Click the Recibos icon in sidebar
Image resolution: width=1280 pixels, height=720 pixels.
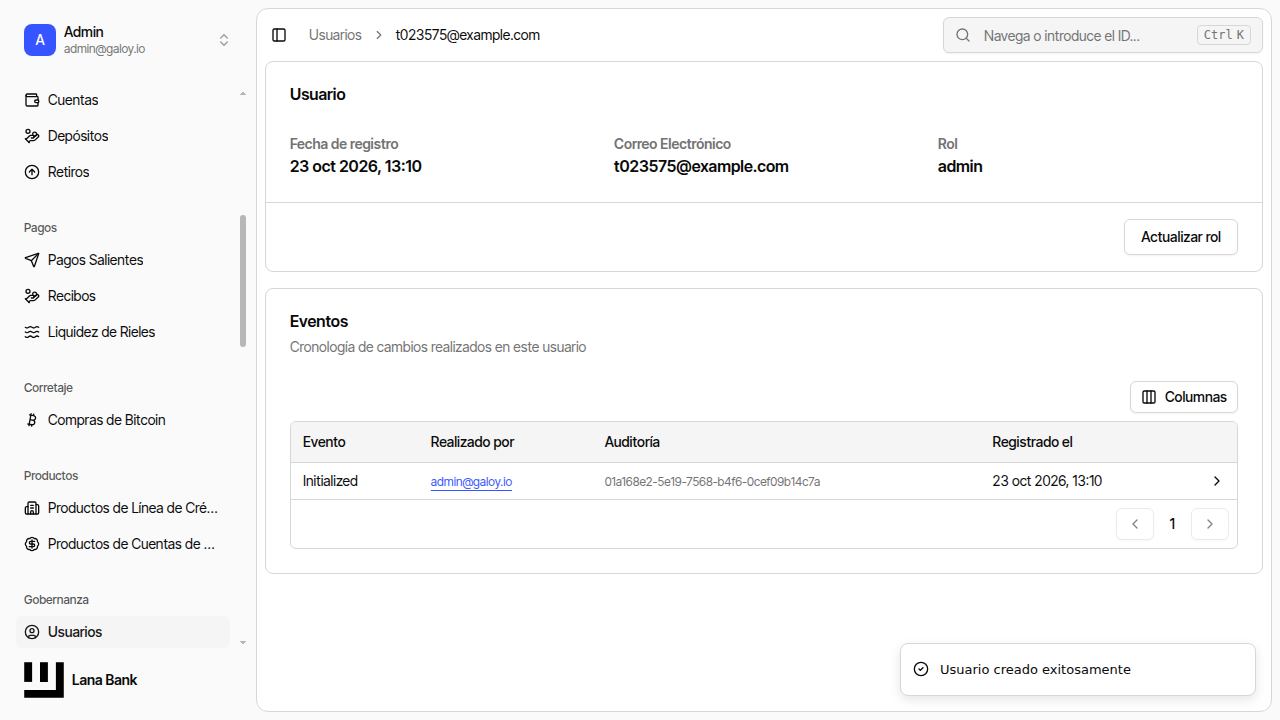click(32, 296)
